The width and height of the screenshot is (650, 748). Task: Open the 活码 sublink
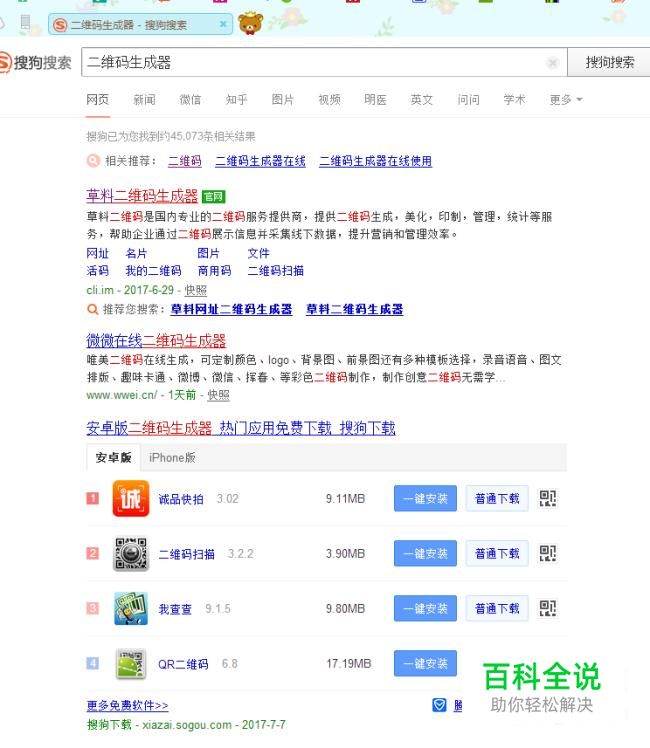(x=98, y=271)
